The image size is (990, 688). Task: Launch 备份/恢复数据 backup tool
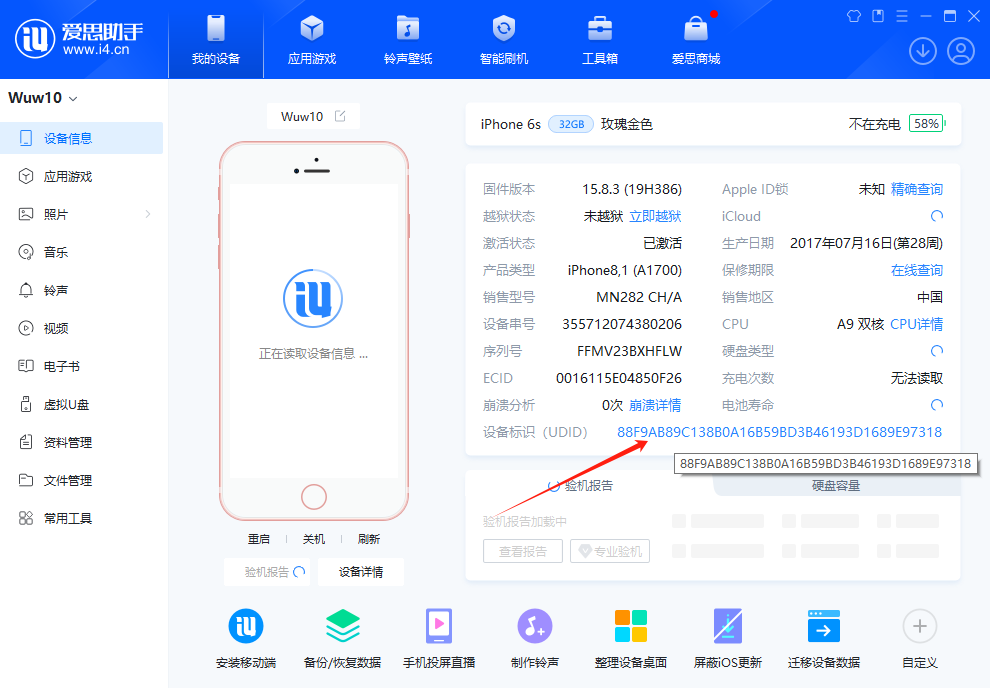(343, 636)
